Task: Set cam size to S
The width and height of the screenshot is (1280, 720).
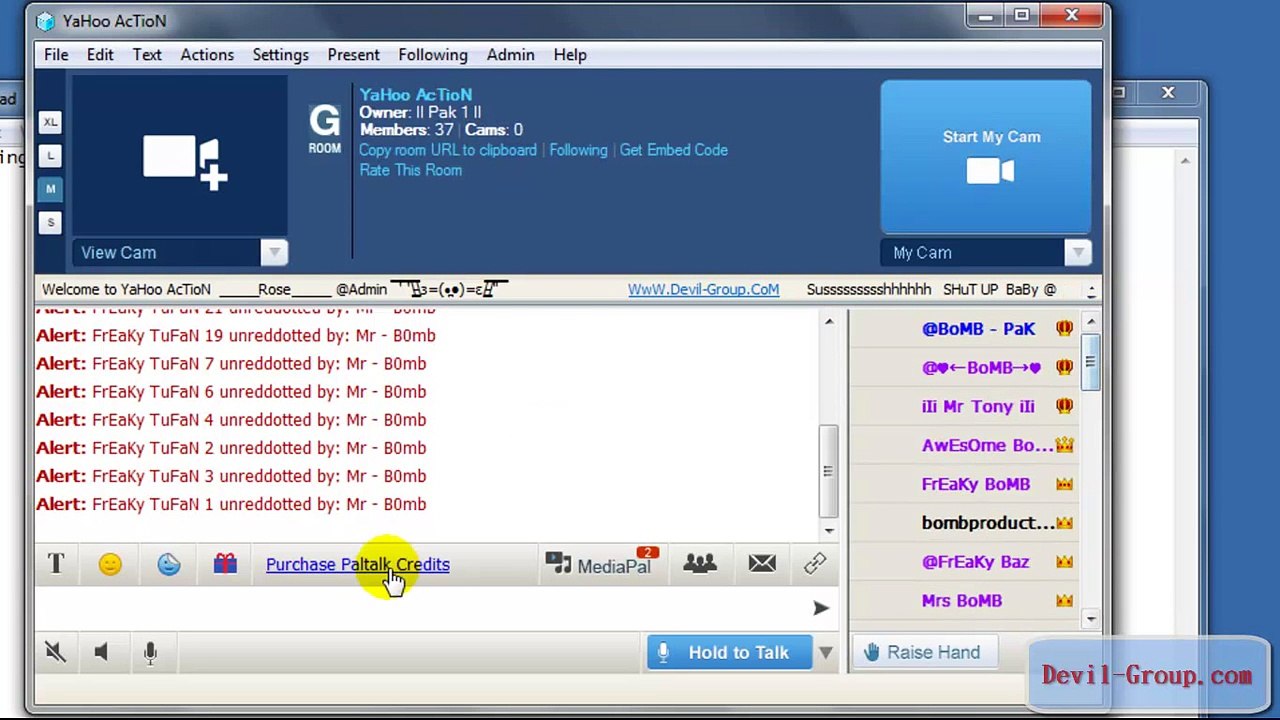Action: pyautogui.click(x=50, y=222)
